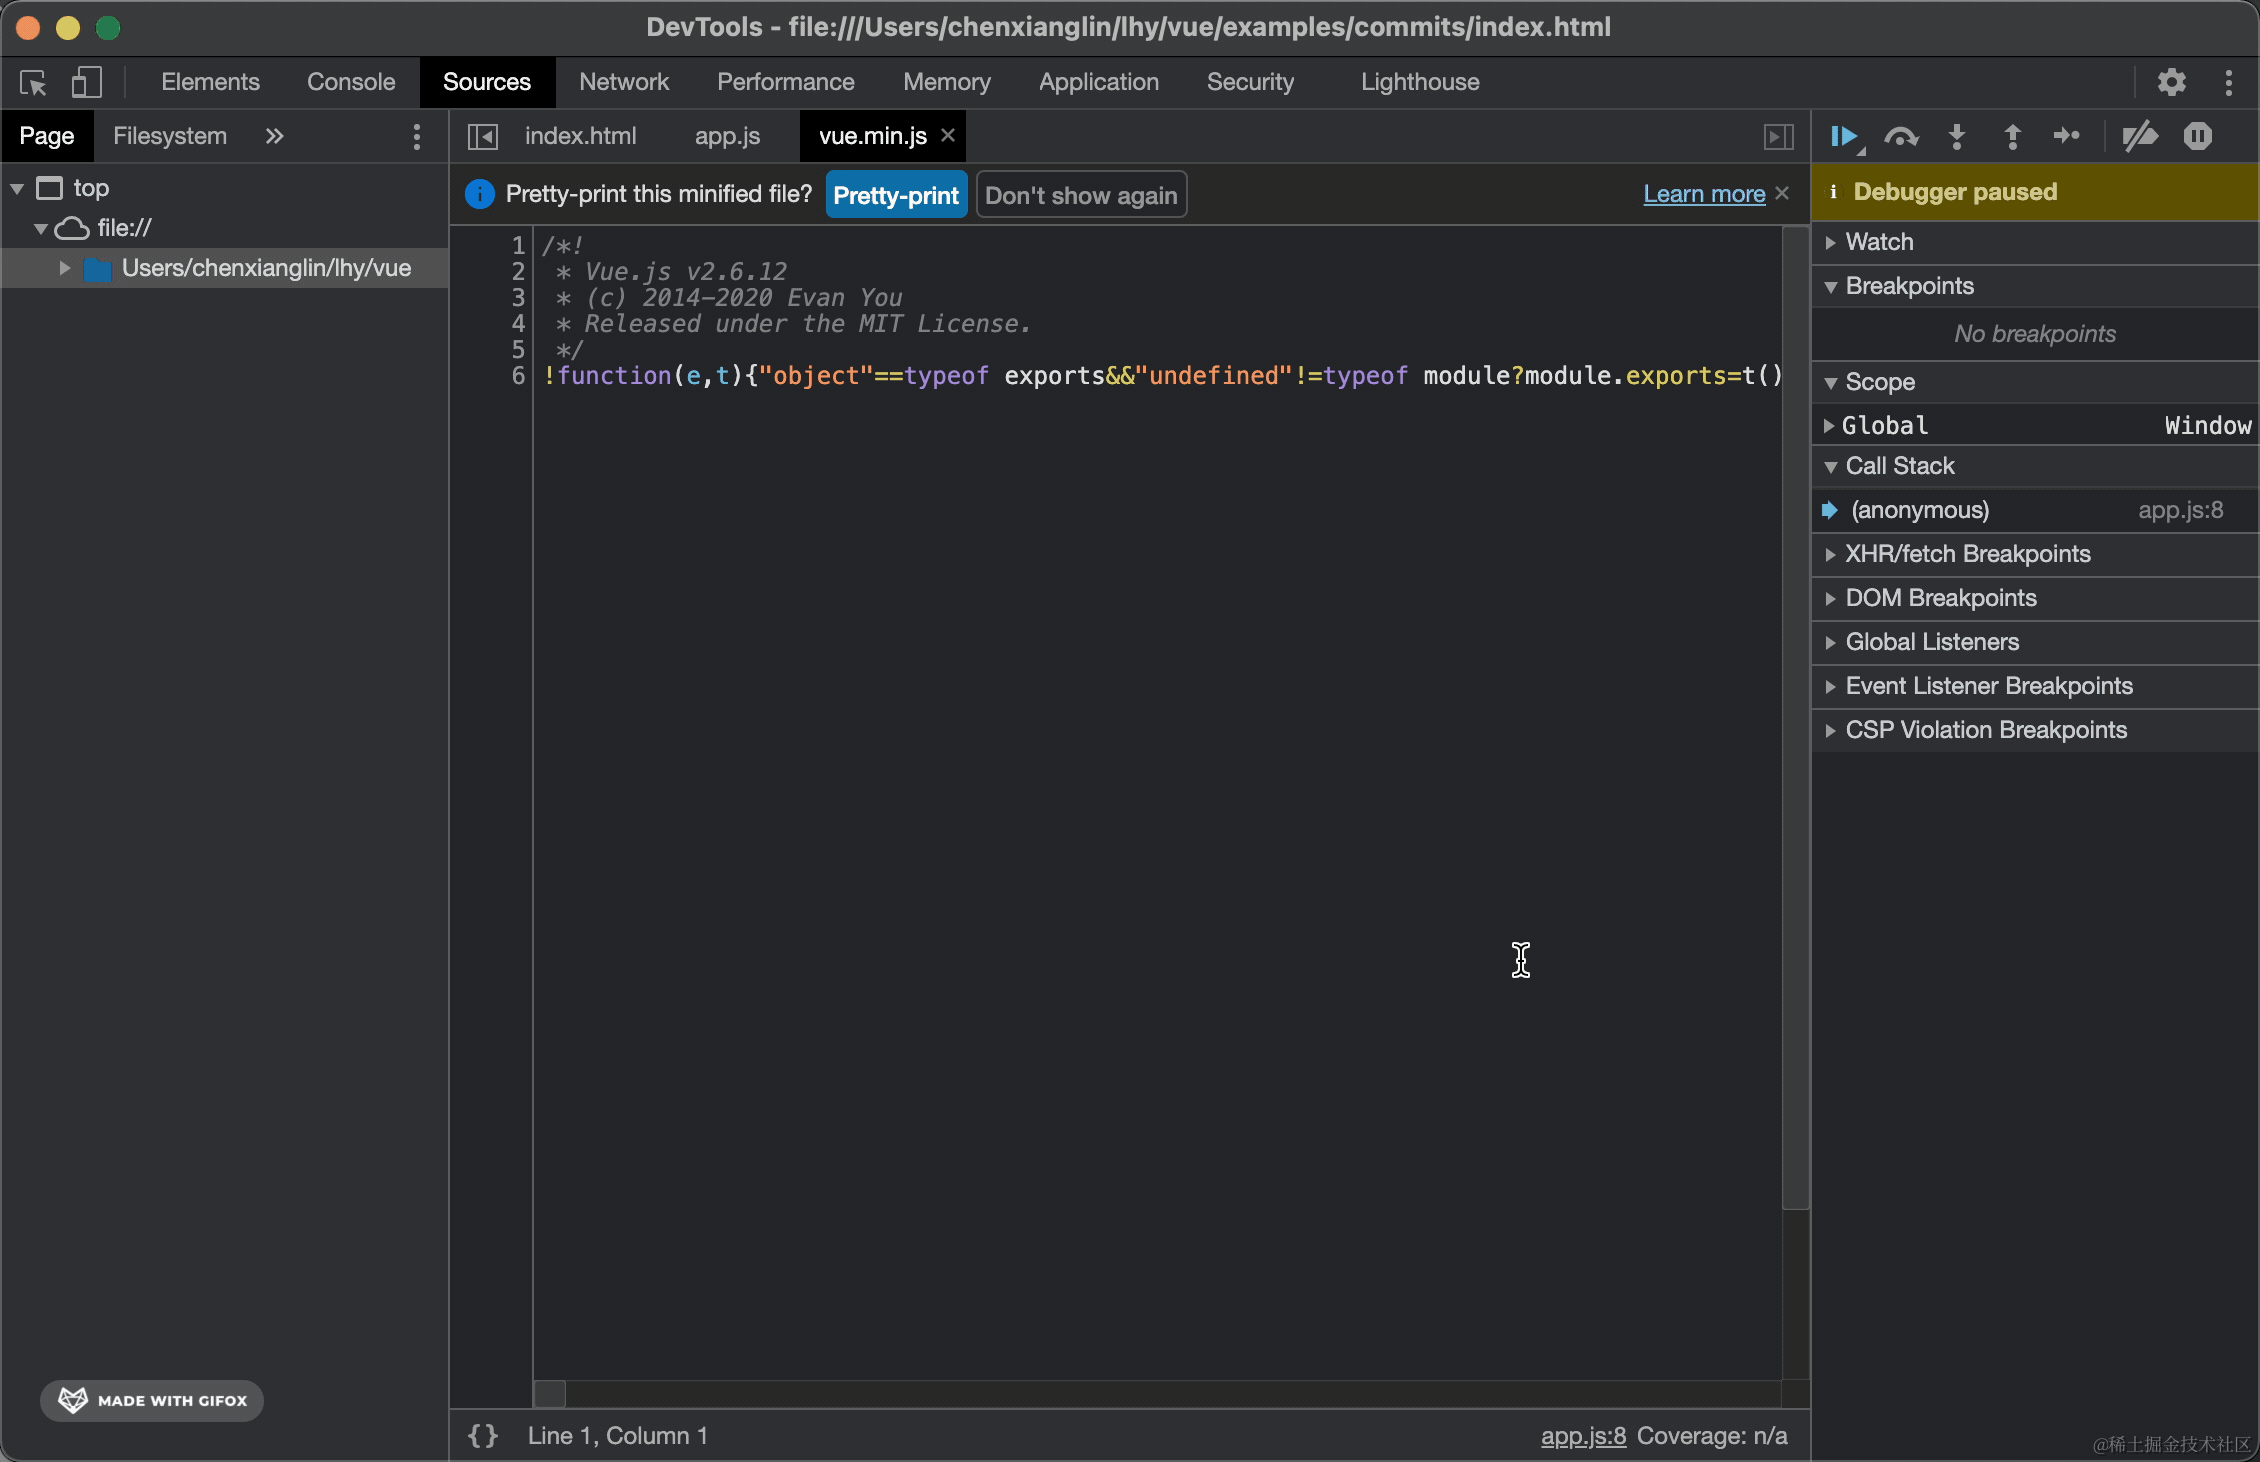Resume script execution in debugger
The image size is (2260, 1462).
click(x=1842, y=136)
